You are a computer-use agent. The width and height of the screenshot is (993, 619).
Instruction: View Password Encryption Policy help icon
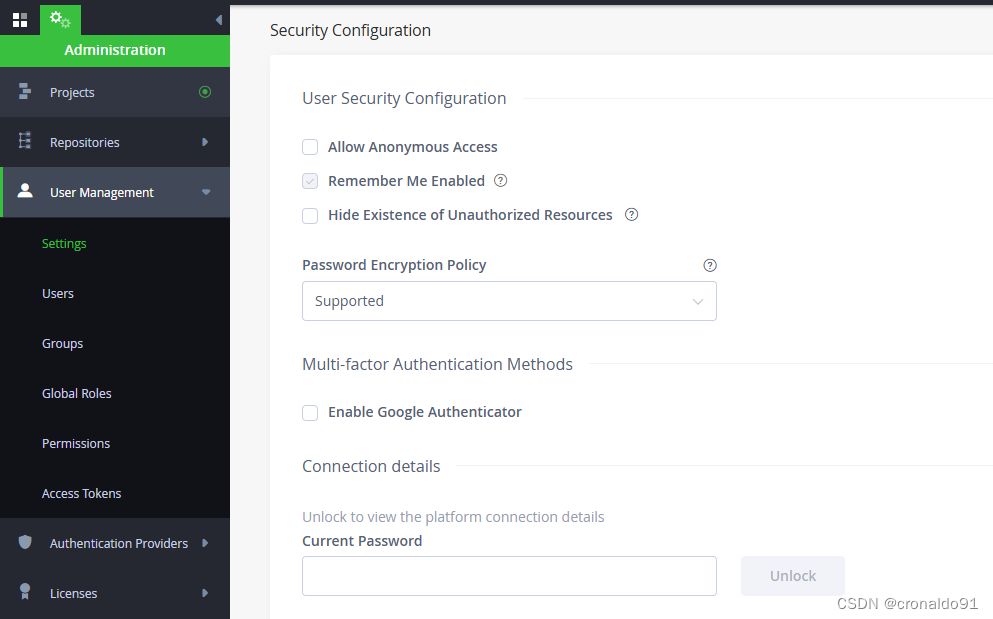click(710, 265)
